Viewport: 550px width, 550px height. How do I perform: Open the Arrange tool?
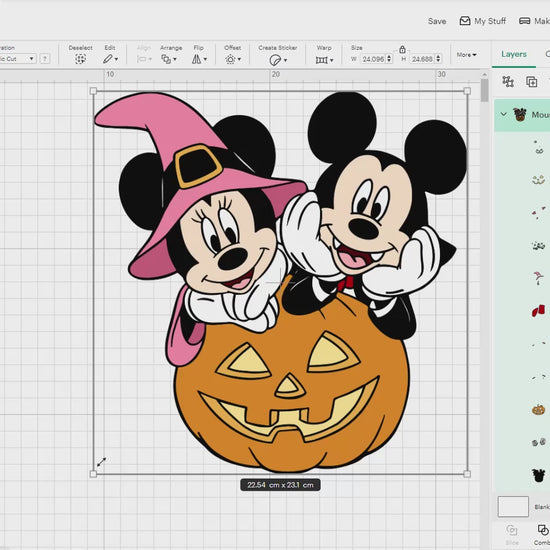[166, 59]
